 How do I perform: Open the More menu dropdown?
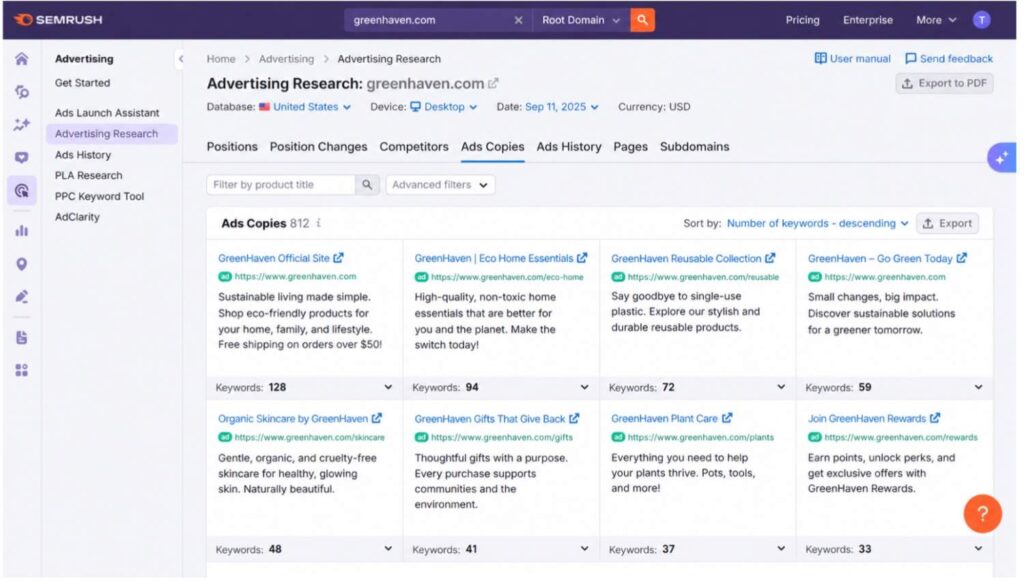point(936,20)
